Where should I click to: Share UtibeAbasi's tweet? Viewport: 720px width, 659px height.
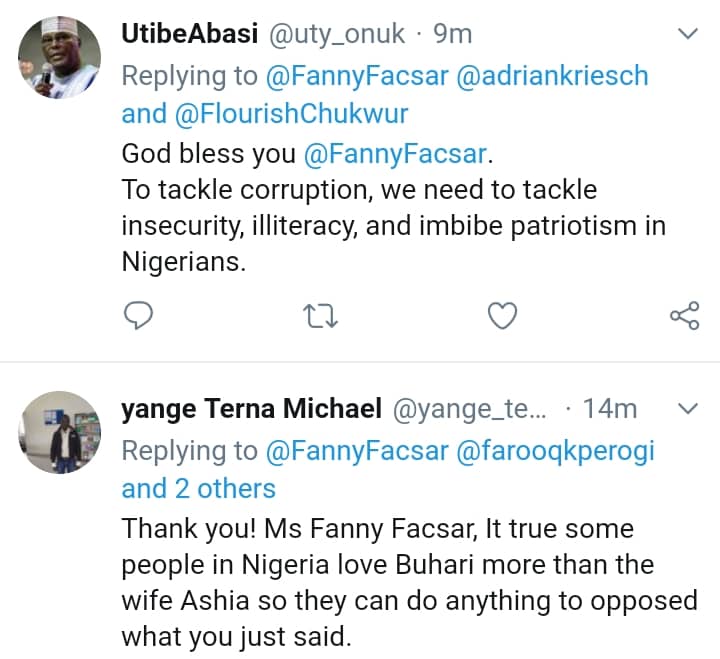click(x=684, y=316)
